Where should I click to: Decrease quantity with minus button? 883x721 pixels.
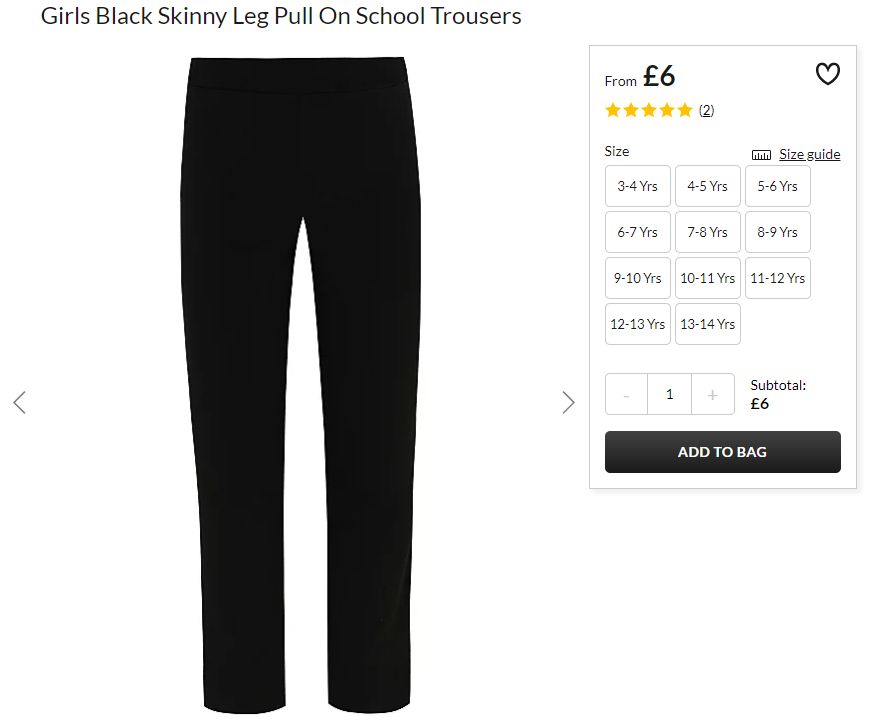pos(626,394)
